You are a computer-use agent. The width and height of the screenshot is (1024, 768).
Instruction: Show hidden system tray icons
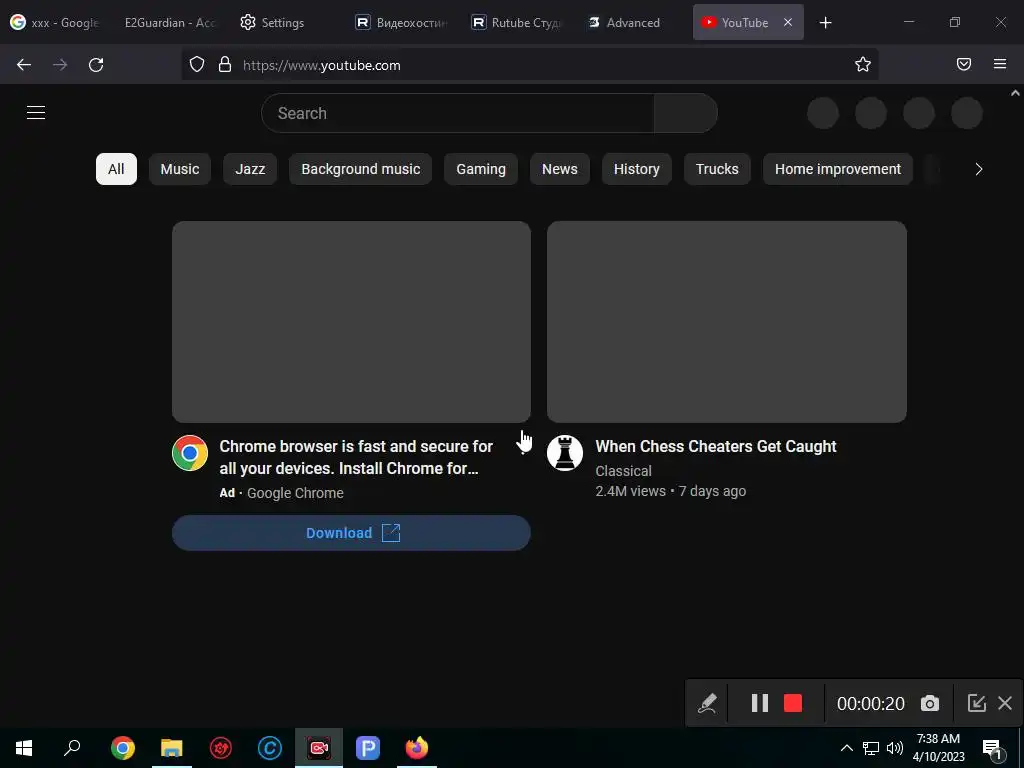point(846,748)
